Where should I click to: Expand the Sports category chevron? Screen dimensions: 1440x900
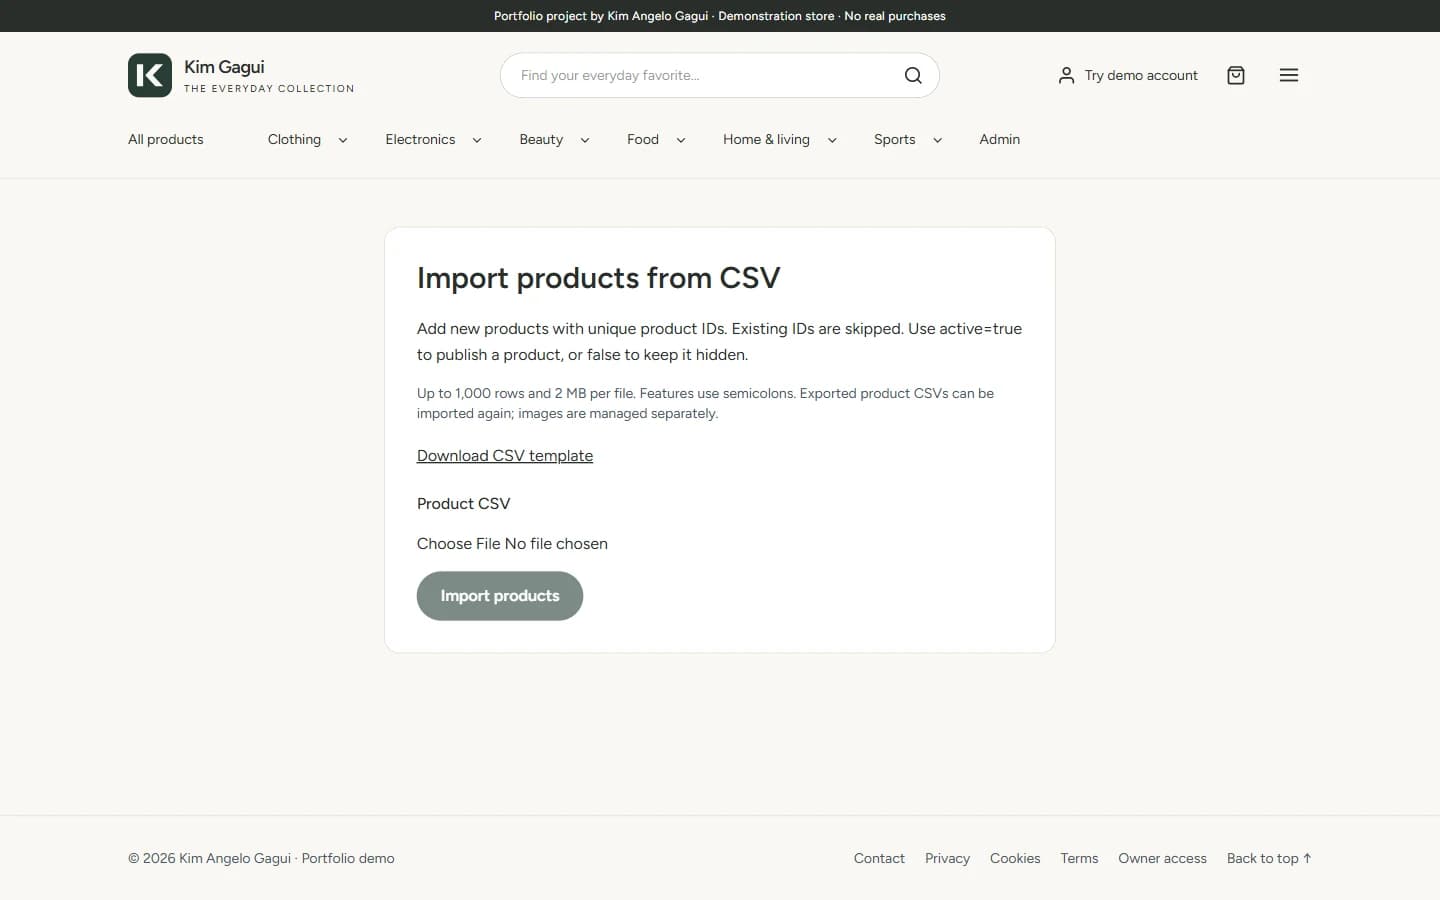pos(938,140)
